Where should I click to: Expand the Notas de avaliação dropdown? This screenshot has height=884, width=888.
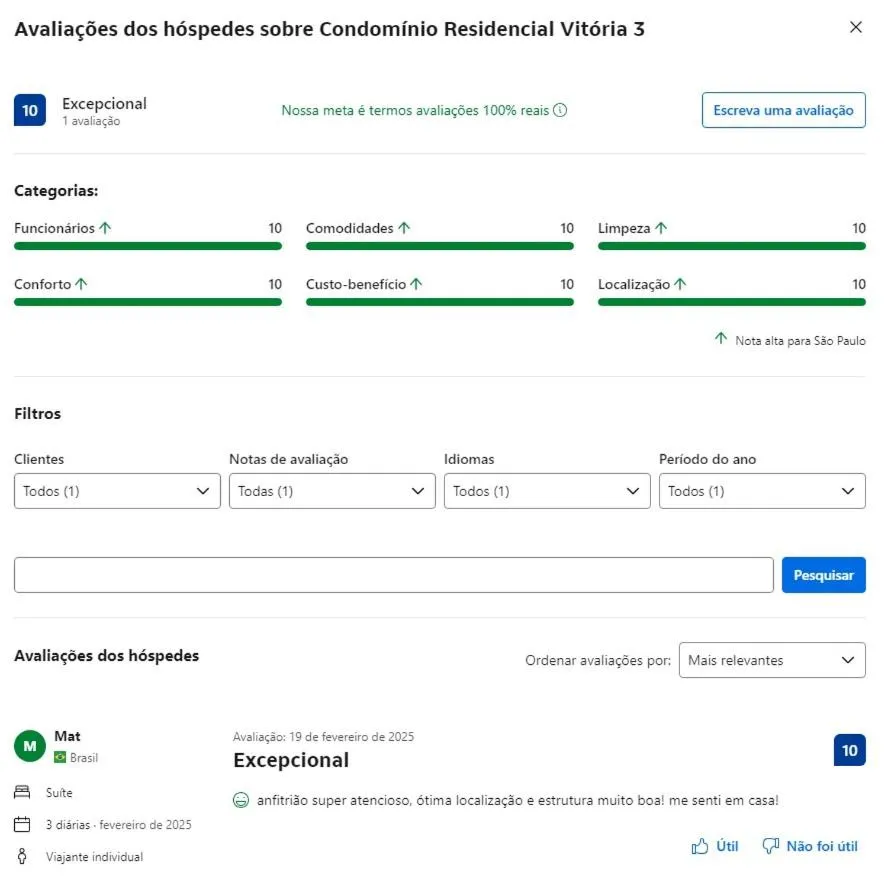click(x=332, y=491)
